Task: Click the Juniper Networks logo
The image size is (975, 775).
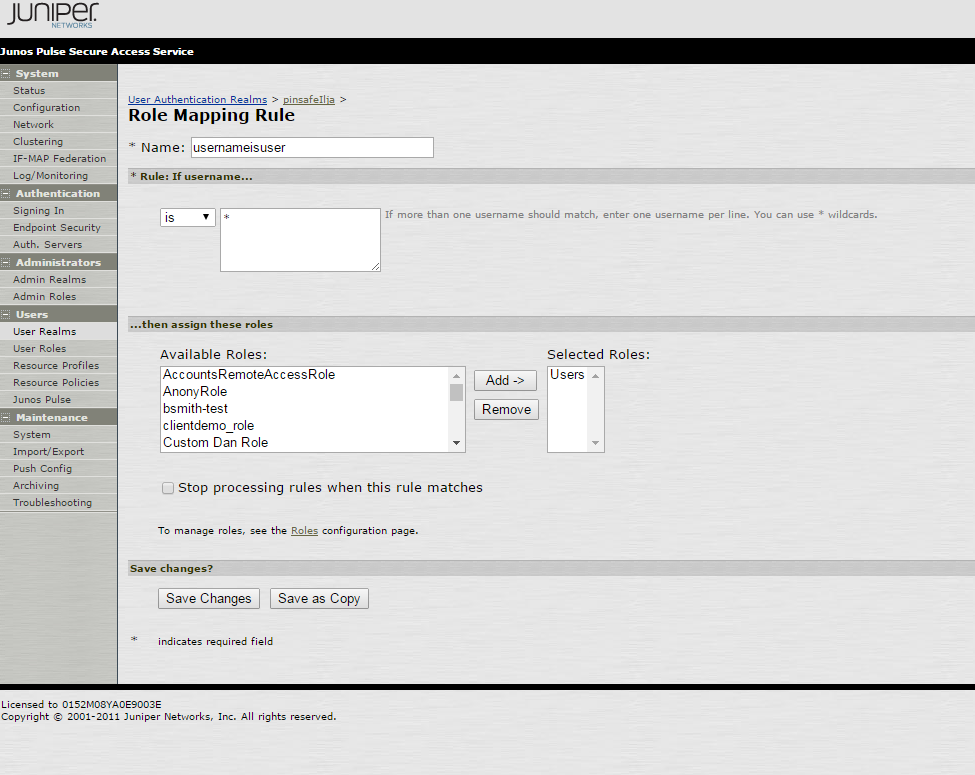Action: (52, 17)
